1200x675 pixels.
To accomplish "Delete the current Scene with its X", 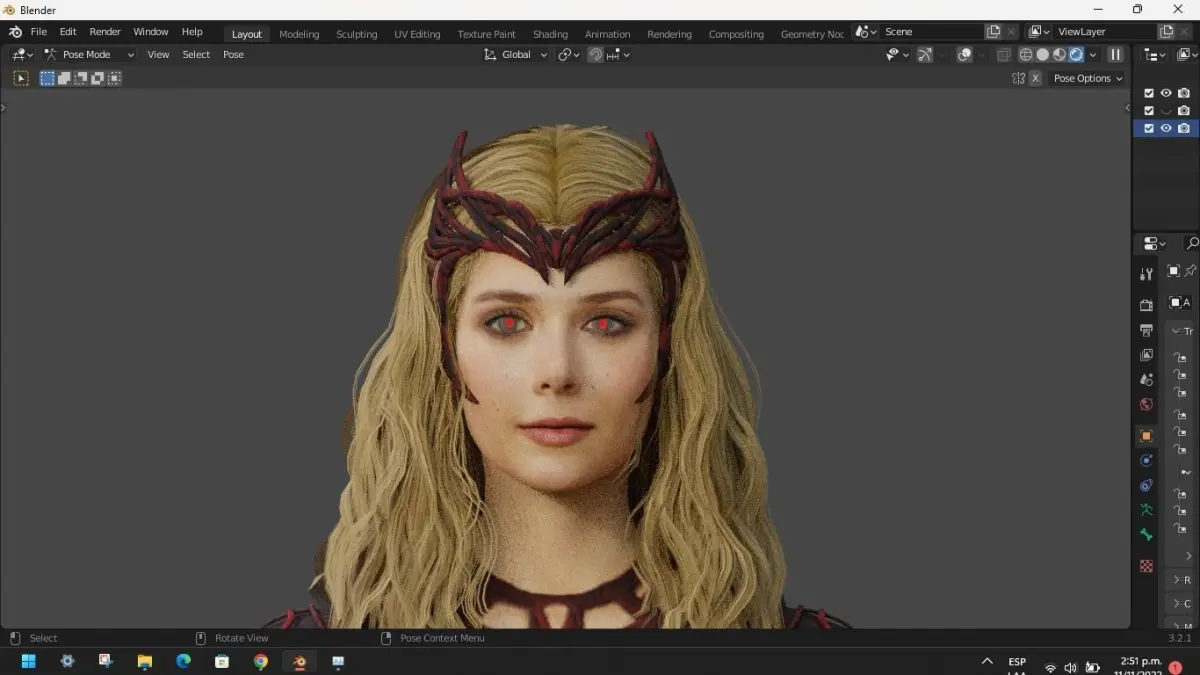I will [1012, 32].
